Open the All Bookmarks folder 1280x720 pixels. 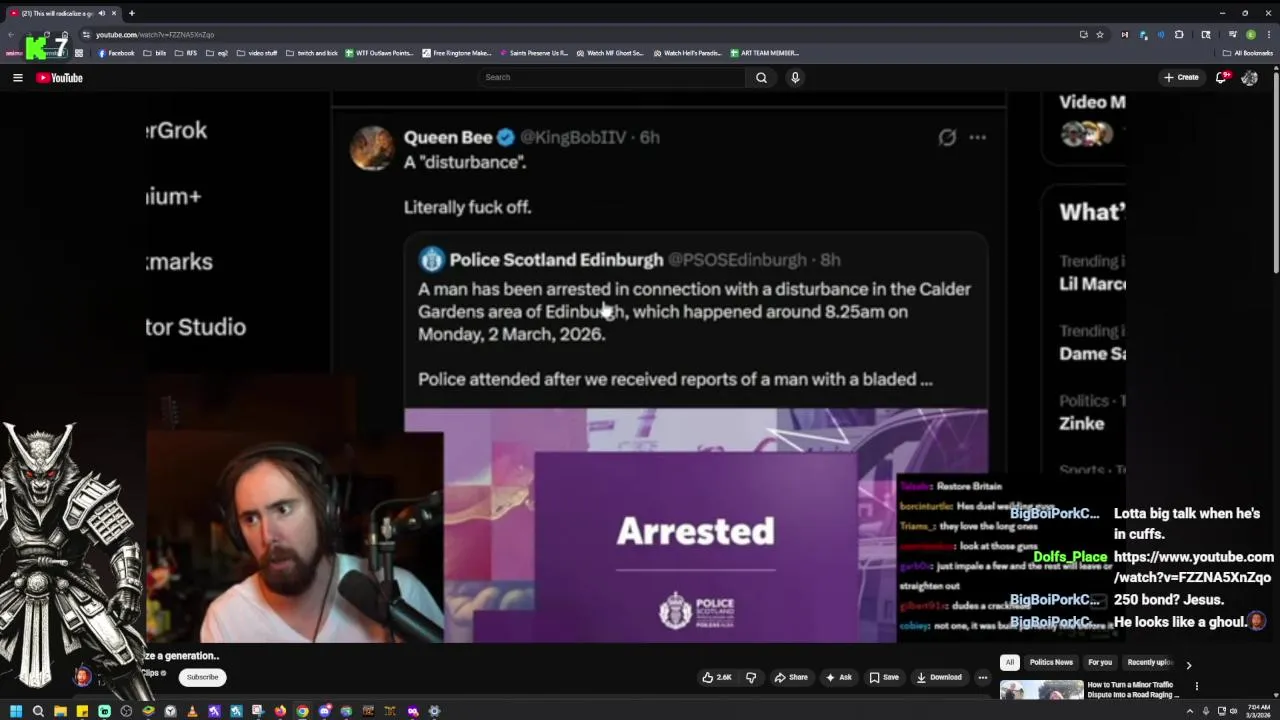point(1247,53)
